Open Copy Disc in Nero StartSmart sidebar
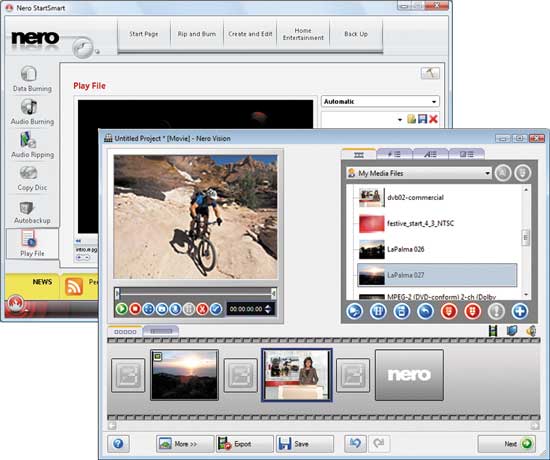Viewport: 550px width, 460px height. 32,178
